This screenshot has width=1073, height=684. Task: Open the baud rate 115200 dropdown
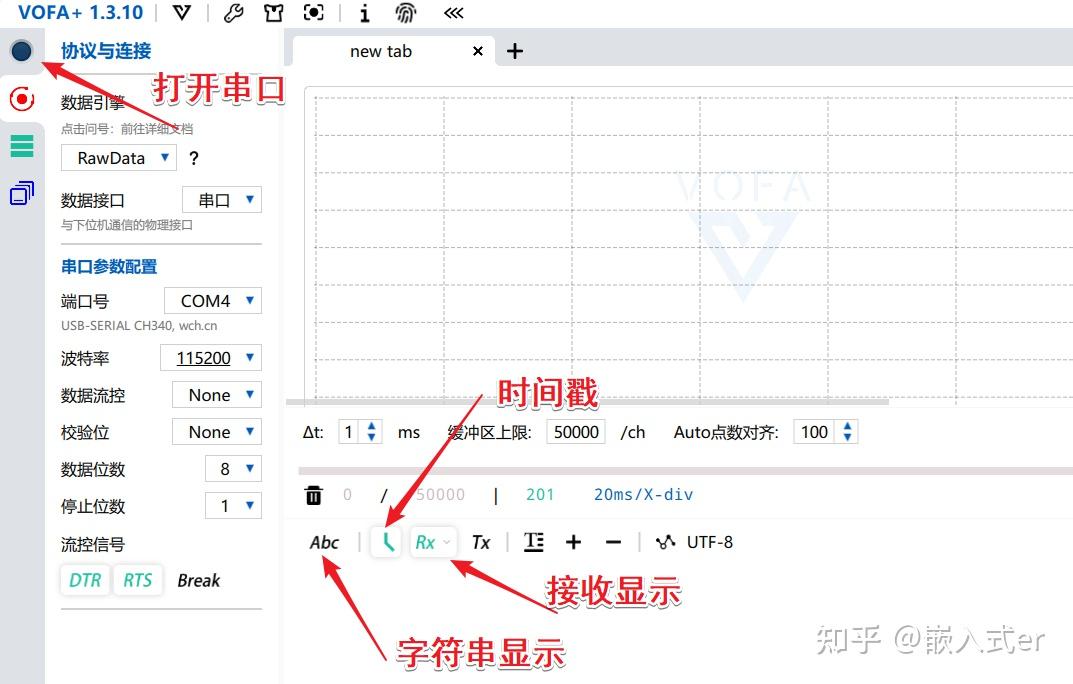[210, 357]
